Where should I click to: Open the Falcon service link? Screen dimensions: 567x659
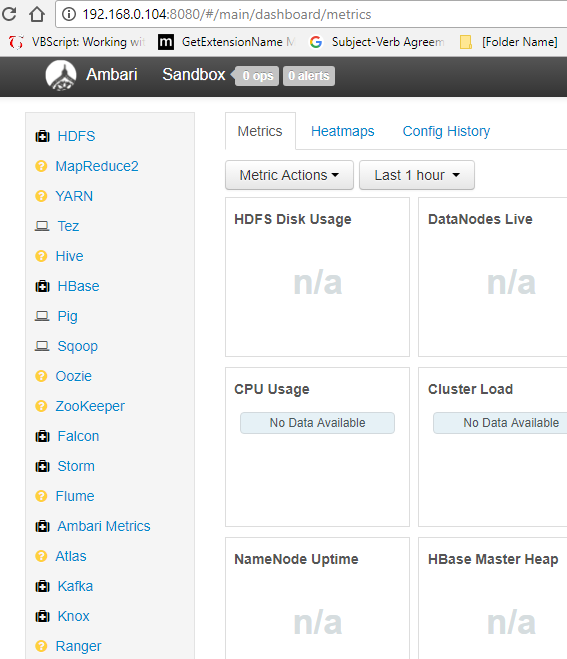(x=78, y=436)
